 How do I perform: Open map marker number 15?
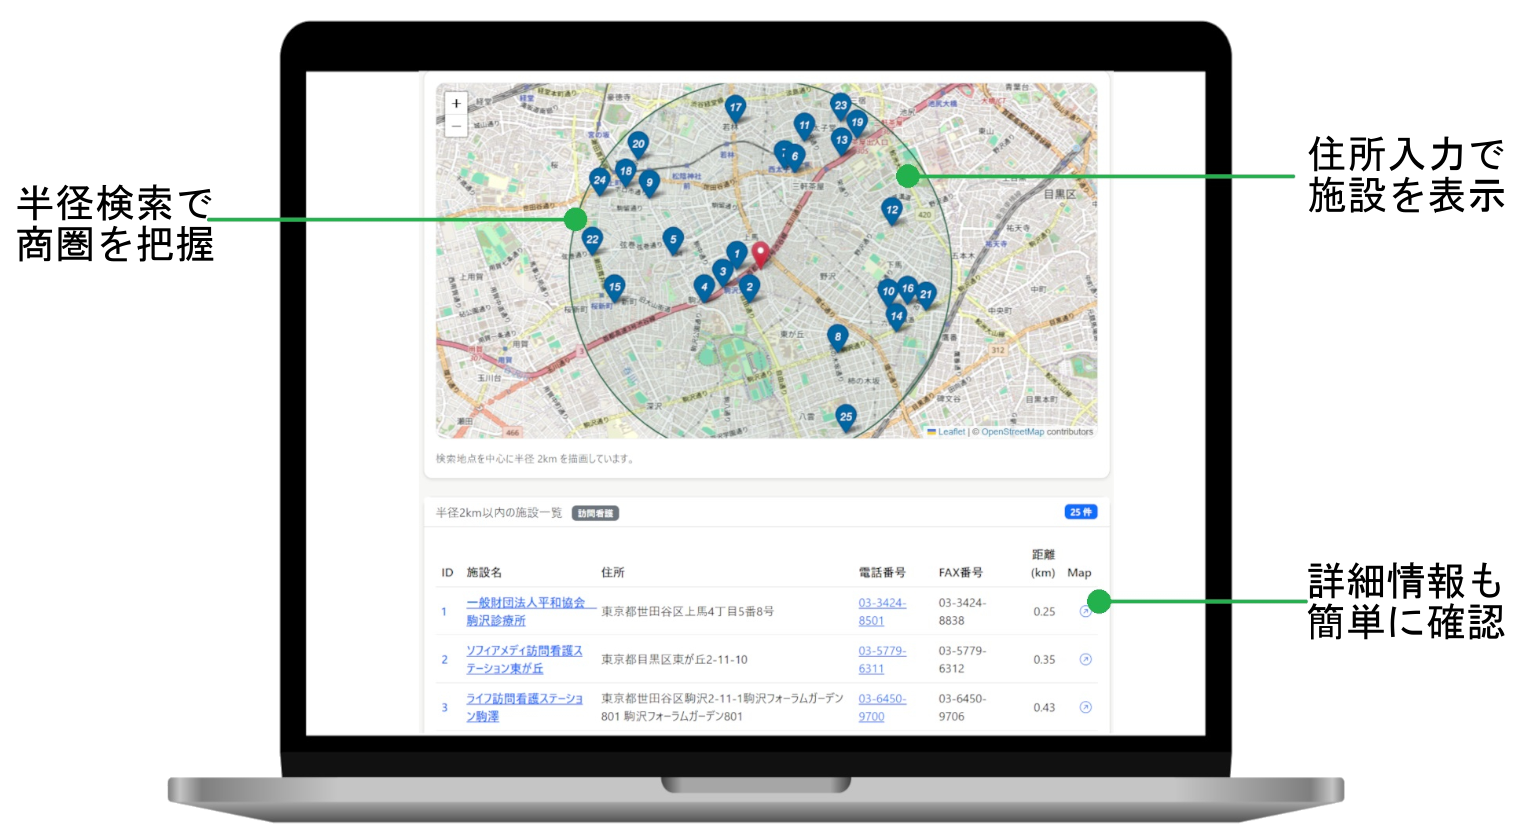tap(614, 287)
